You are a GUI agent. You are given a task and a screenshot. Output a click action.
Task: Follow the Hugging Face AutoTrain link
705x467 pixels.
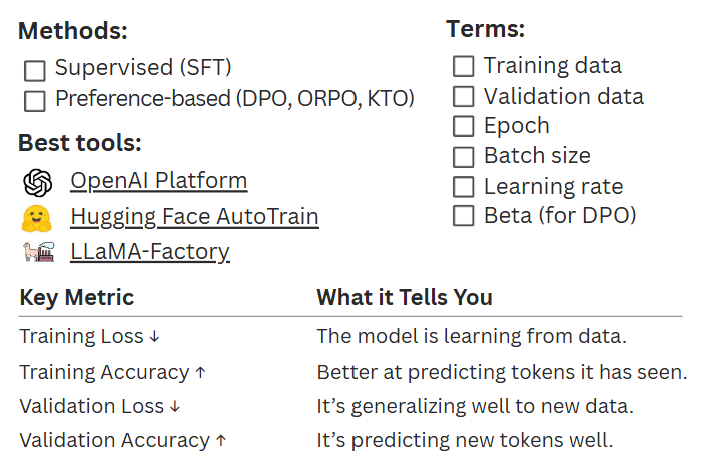(x=194, y=217)
